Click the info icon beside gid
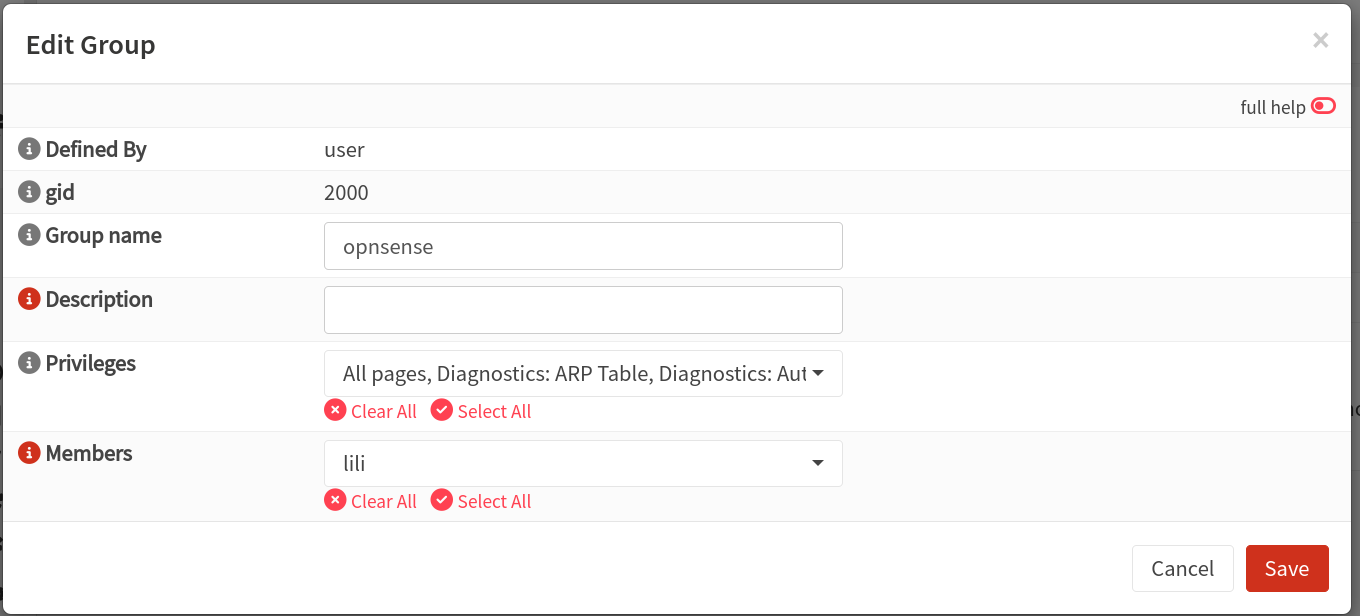Image resolution: width=1360 pixels, height=616 pixels. [27, 191]
